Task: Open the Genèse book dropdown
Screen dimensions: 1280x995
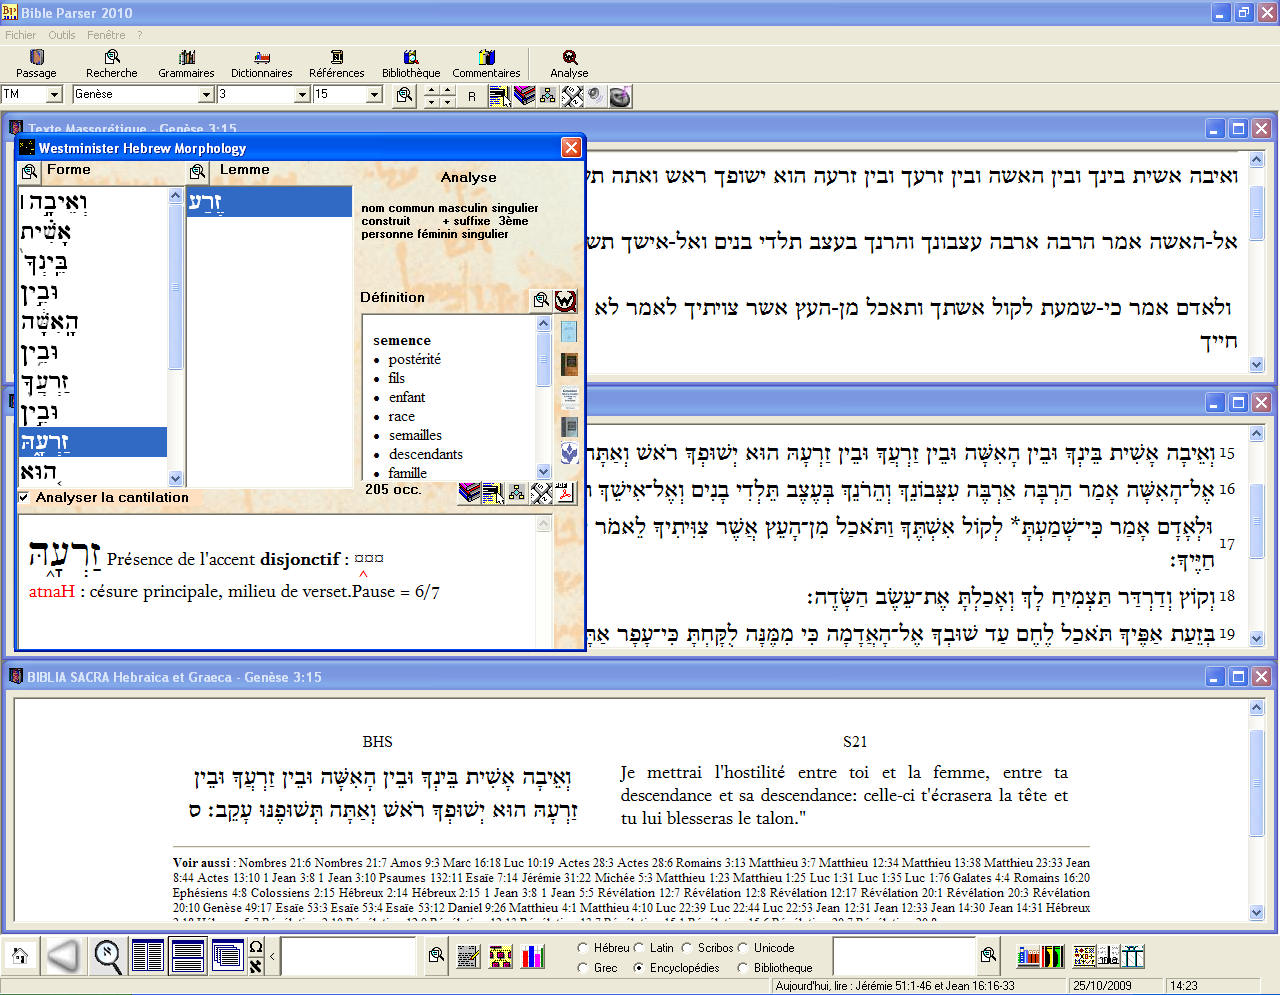Action: pyautogui.click(x=207, y=94)
